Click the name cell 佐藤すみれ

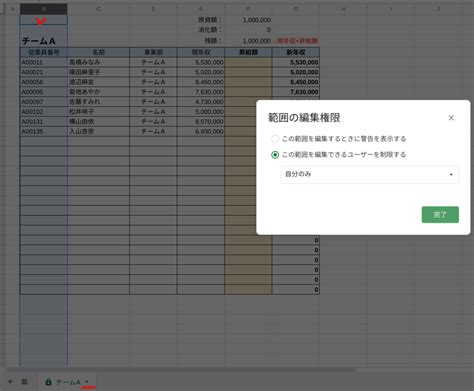pyautogui.click(x=98, y=102)
